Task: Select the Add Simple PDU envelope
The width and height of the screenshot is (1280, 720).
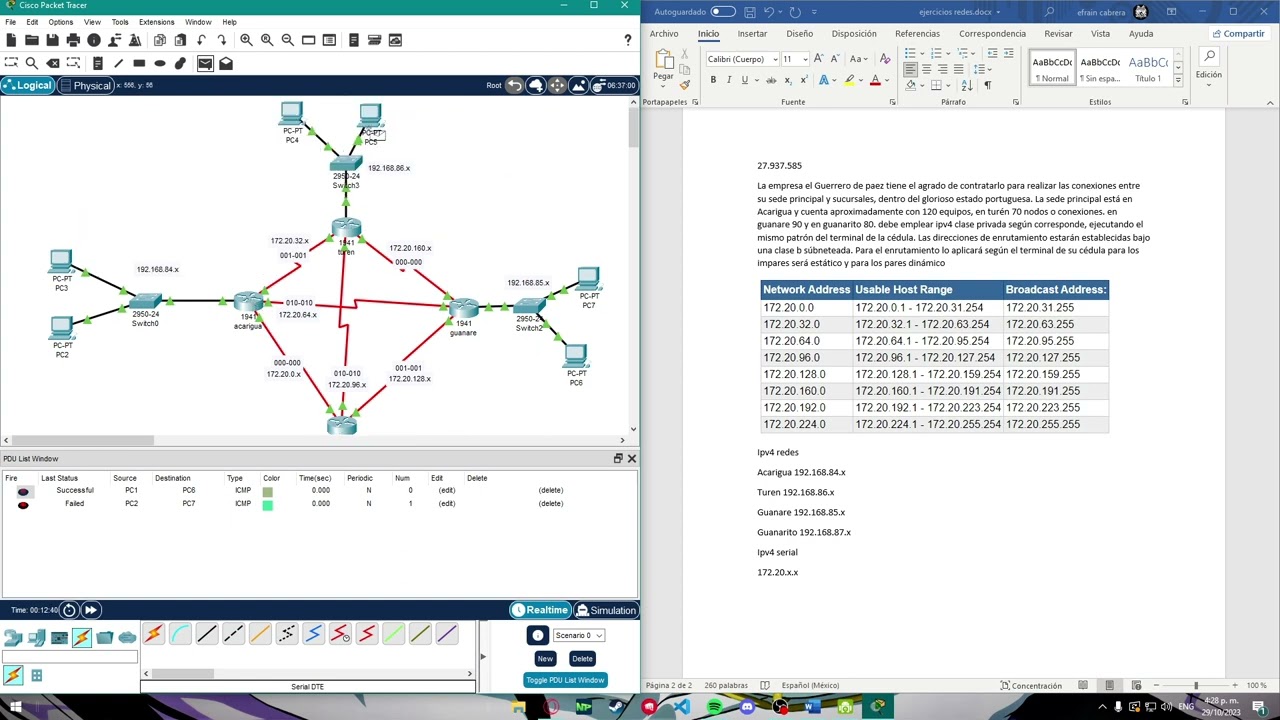Action: 205,63
